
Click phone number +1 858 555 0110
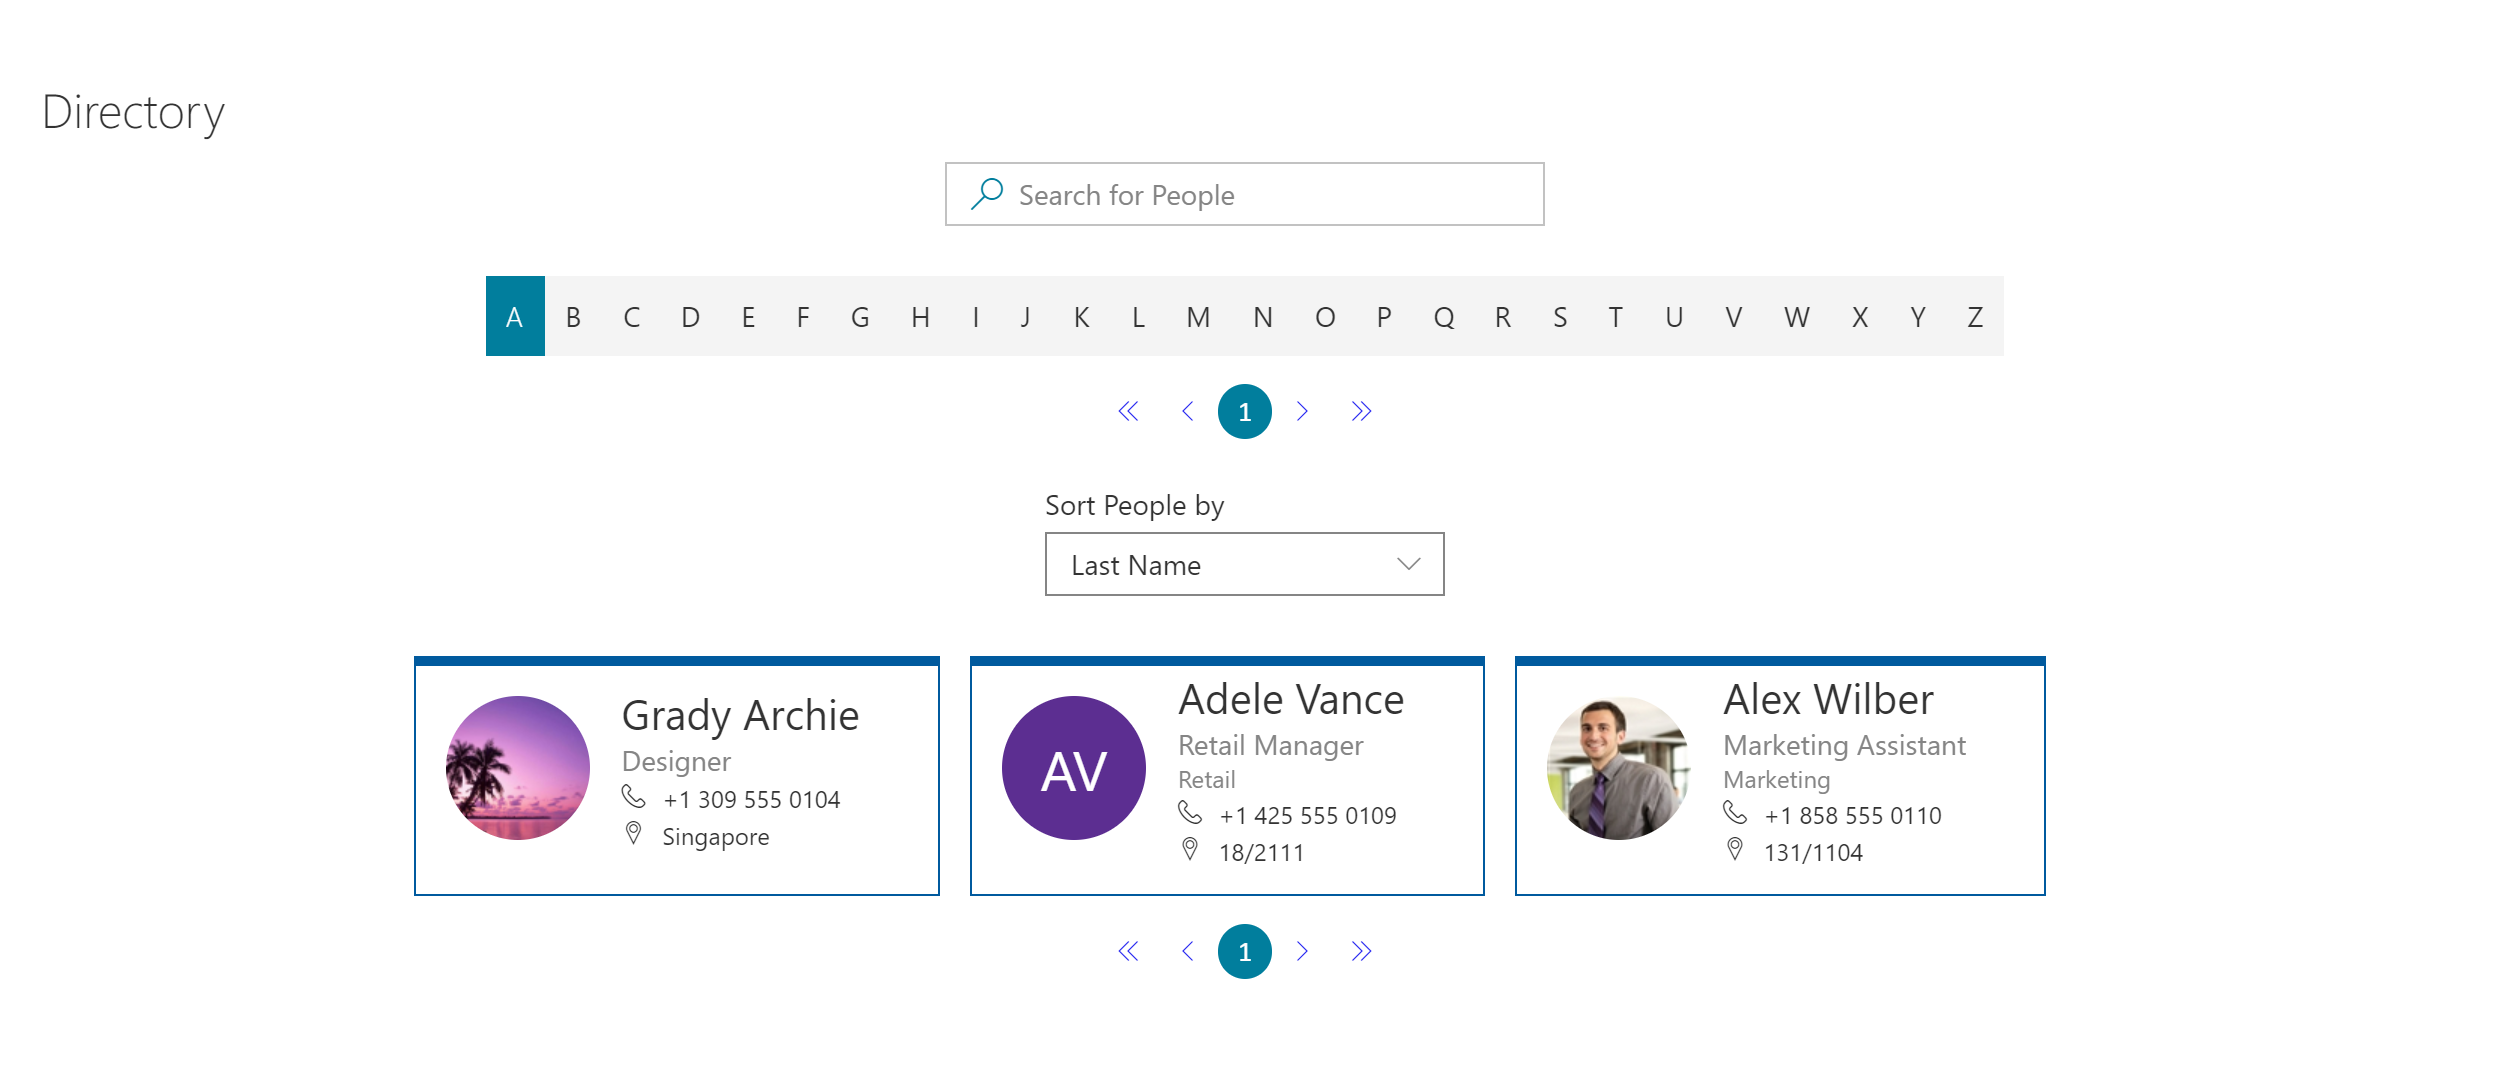pos(1853,816)
